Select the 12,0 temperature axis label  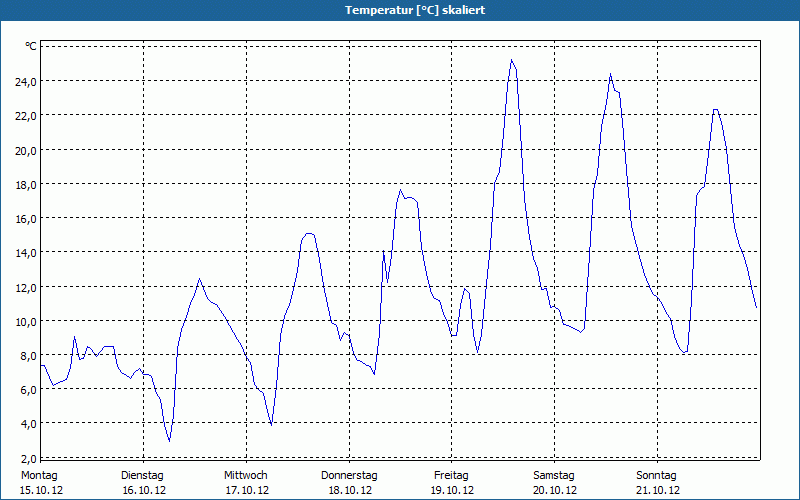pyautogui.click(x=25, y=287)
